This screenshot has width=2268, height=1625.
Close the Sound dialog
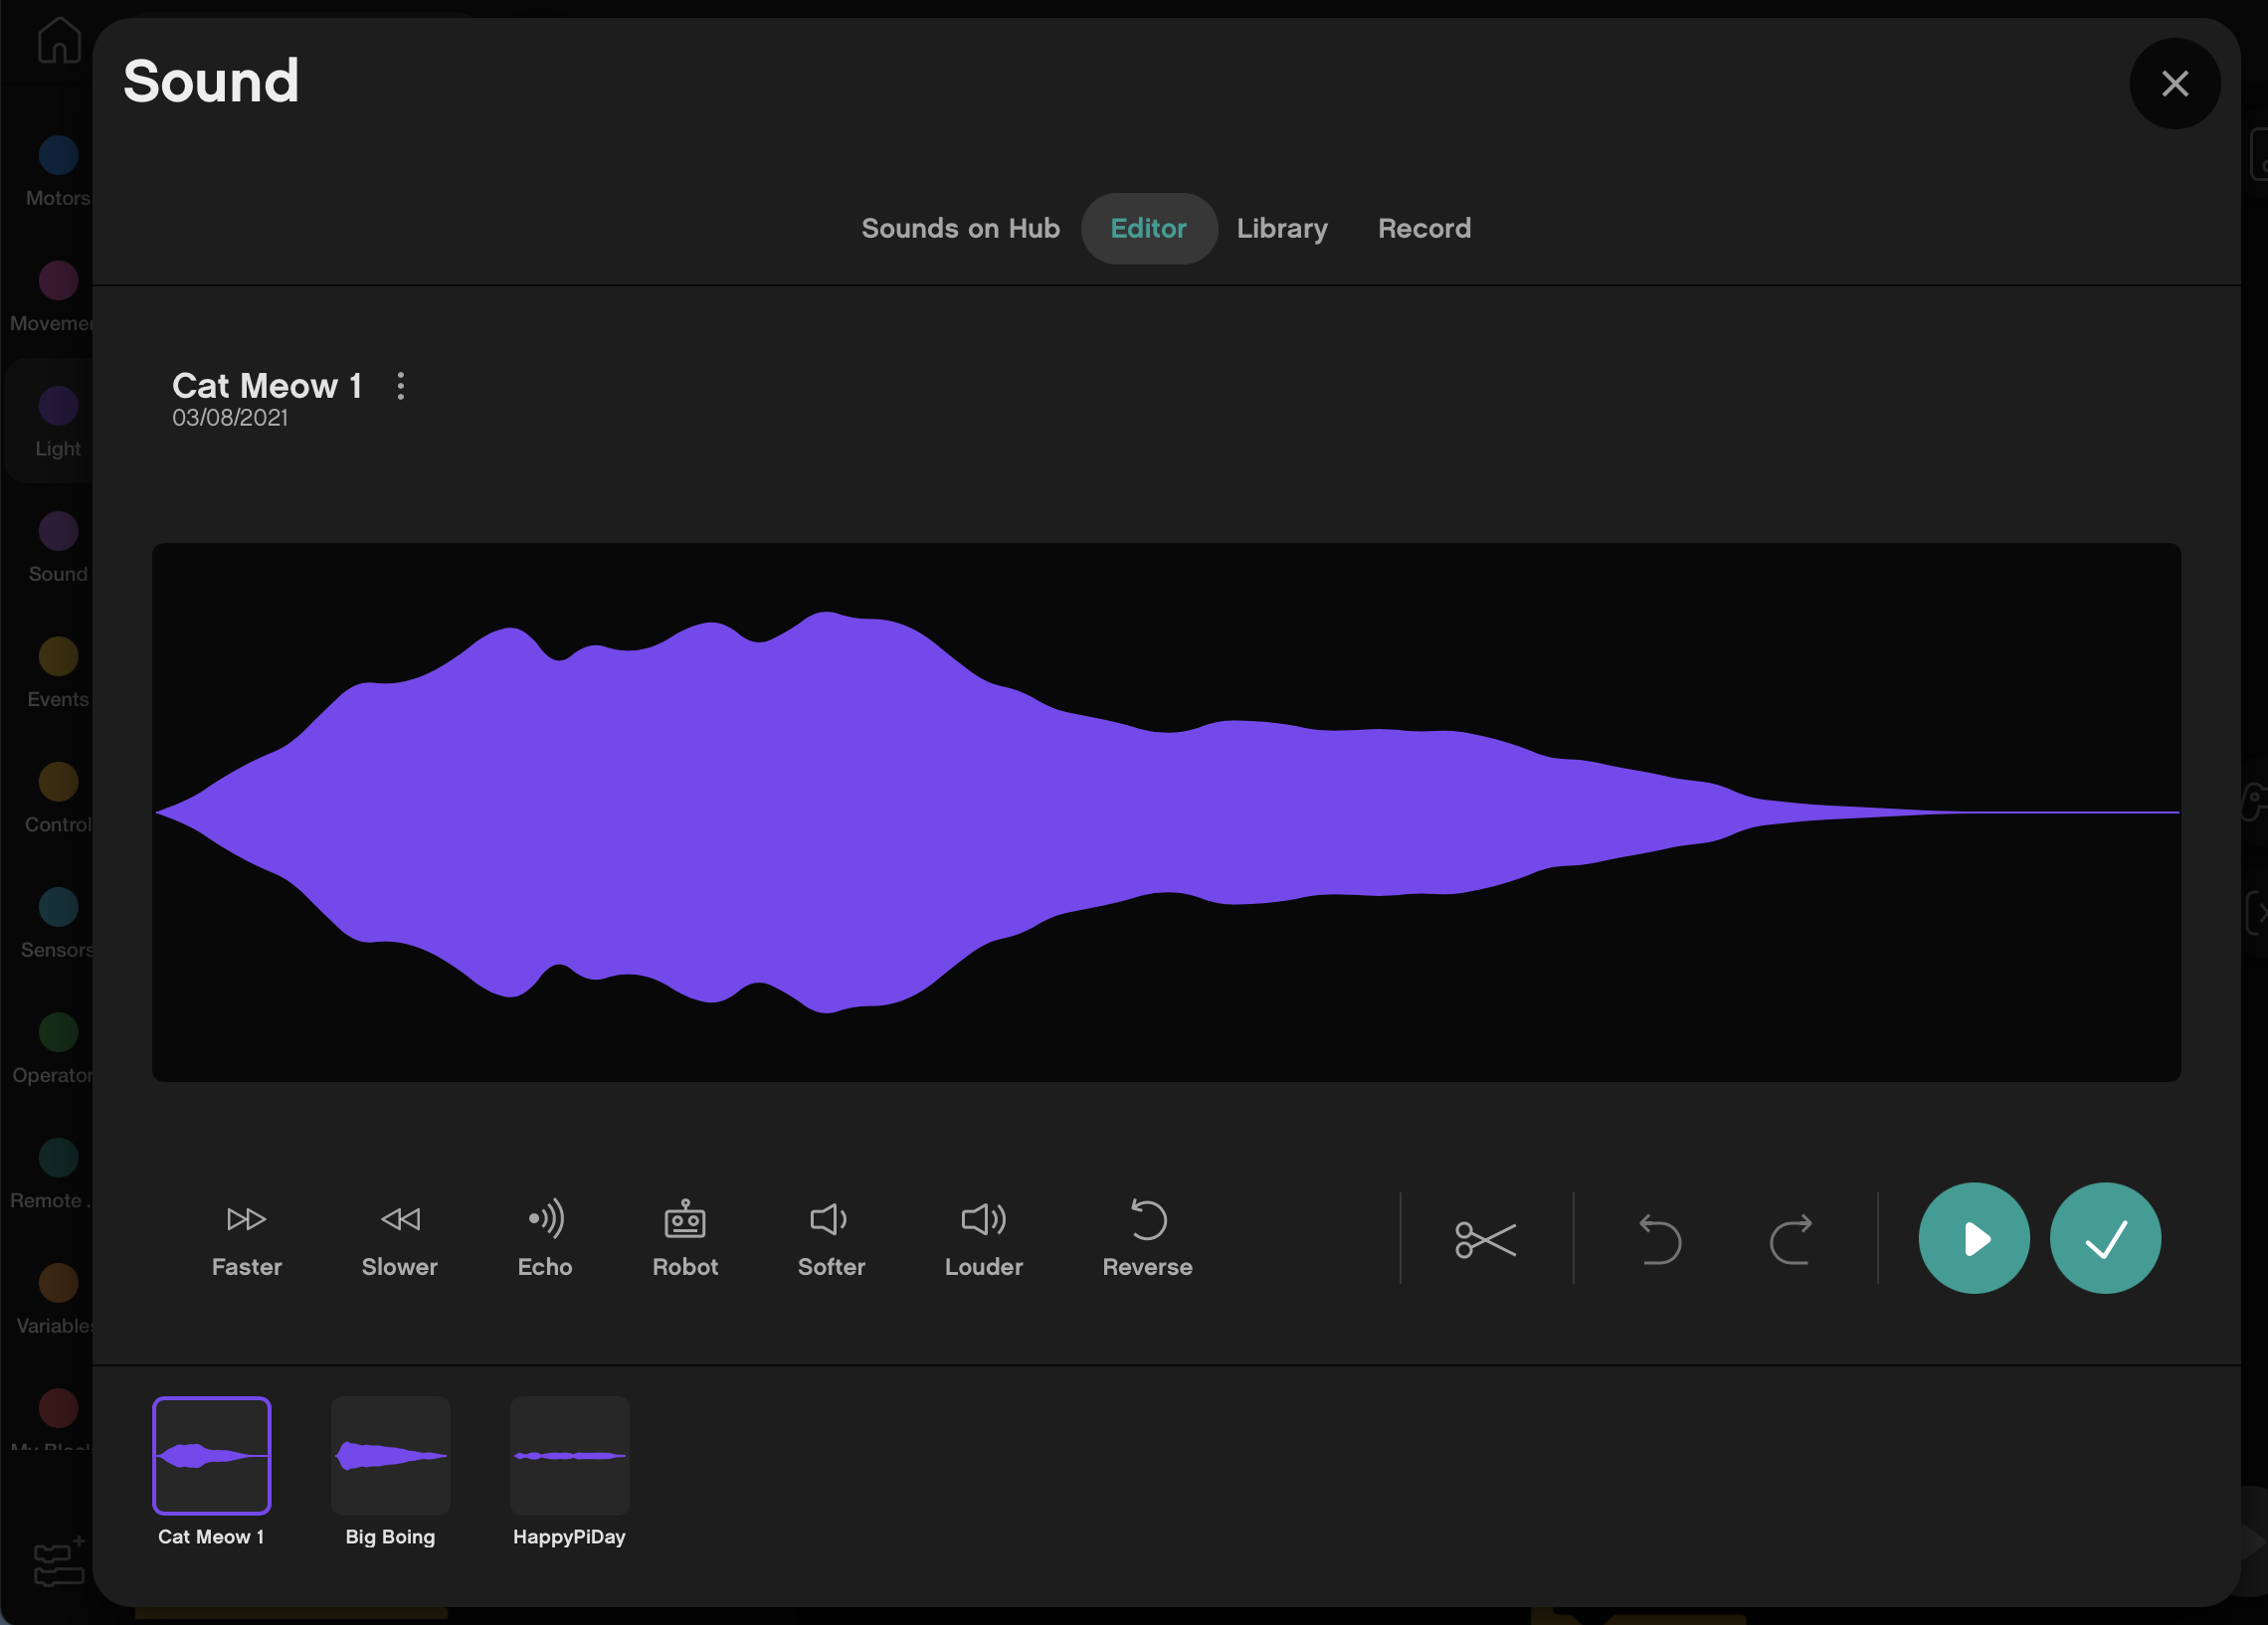(x=2174, y=83)
